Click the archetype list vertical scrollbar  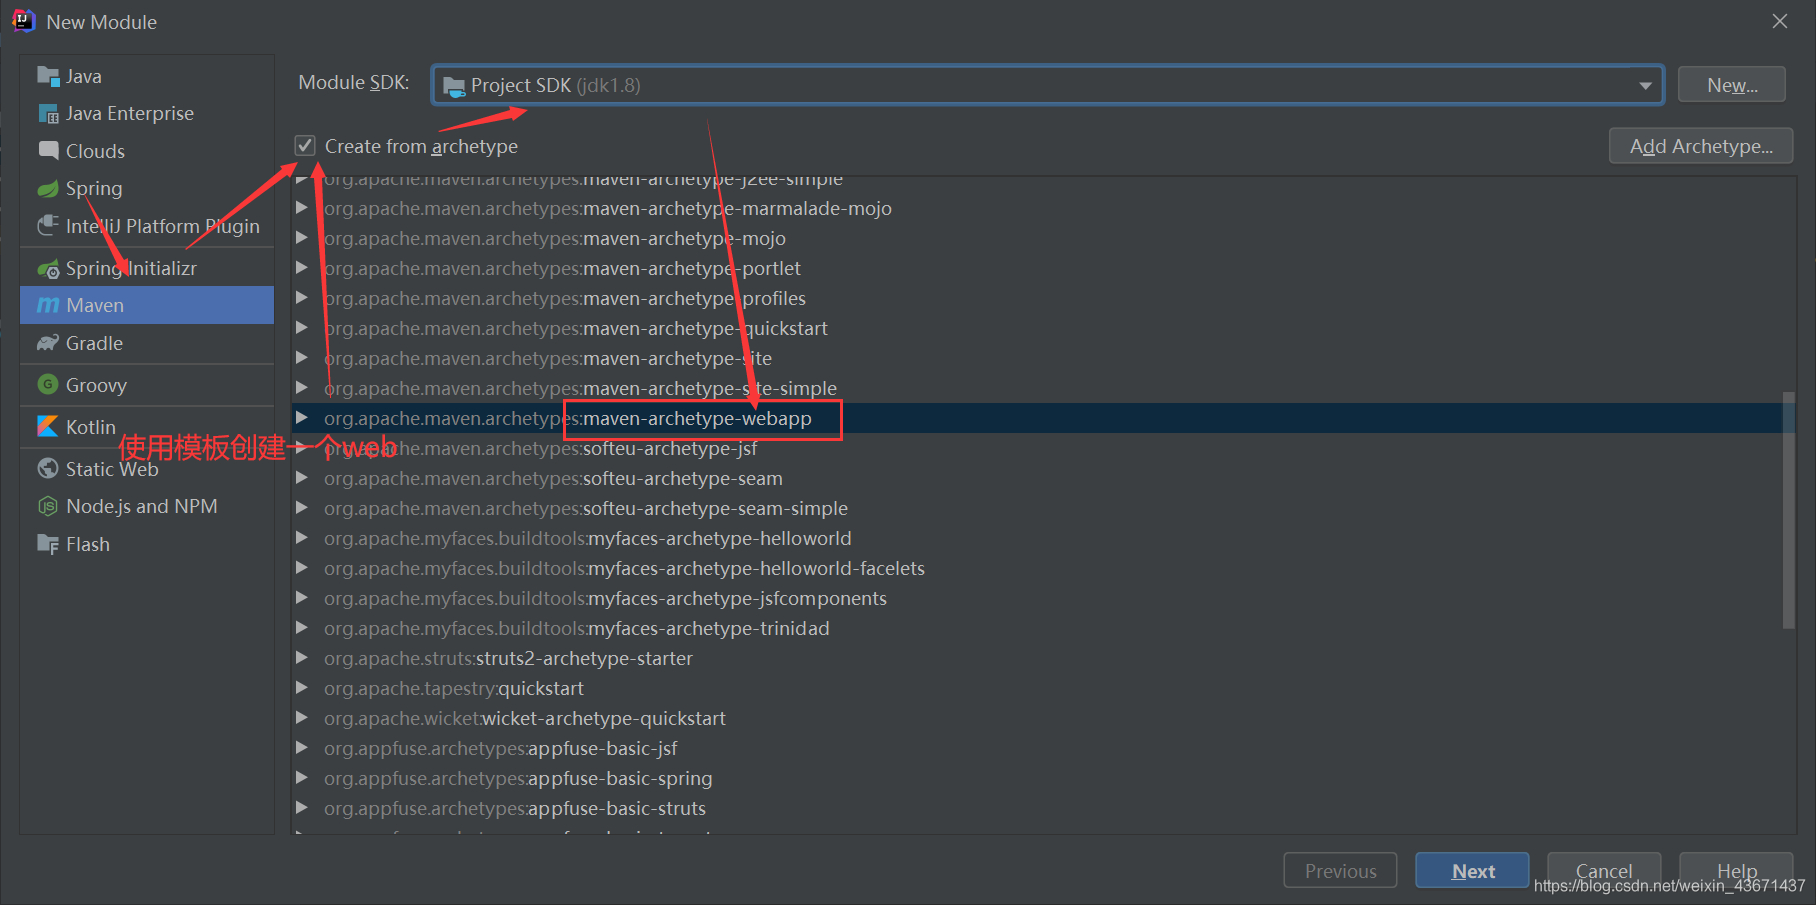pyautogui.click(x=1788, y=510)
